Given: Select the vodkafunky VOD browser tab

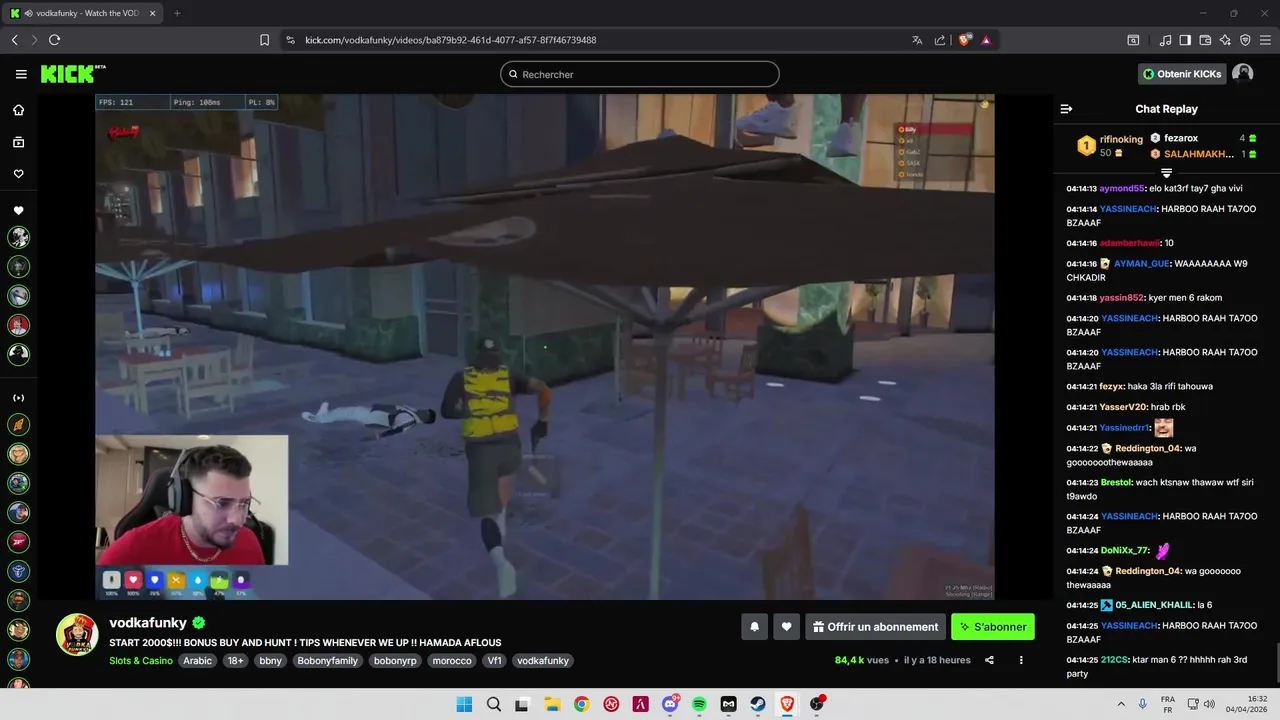Looking at the screenshot, I should pos(82,13).
